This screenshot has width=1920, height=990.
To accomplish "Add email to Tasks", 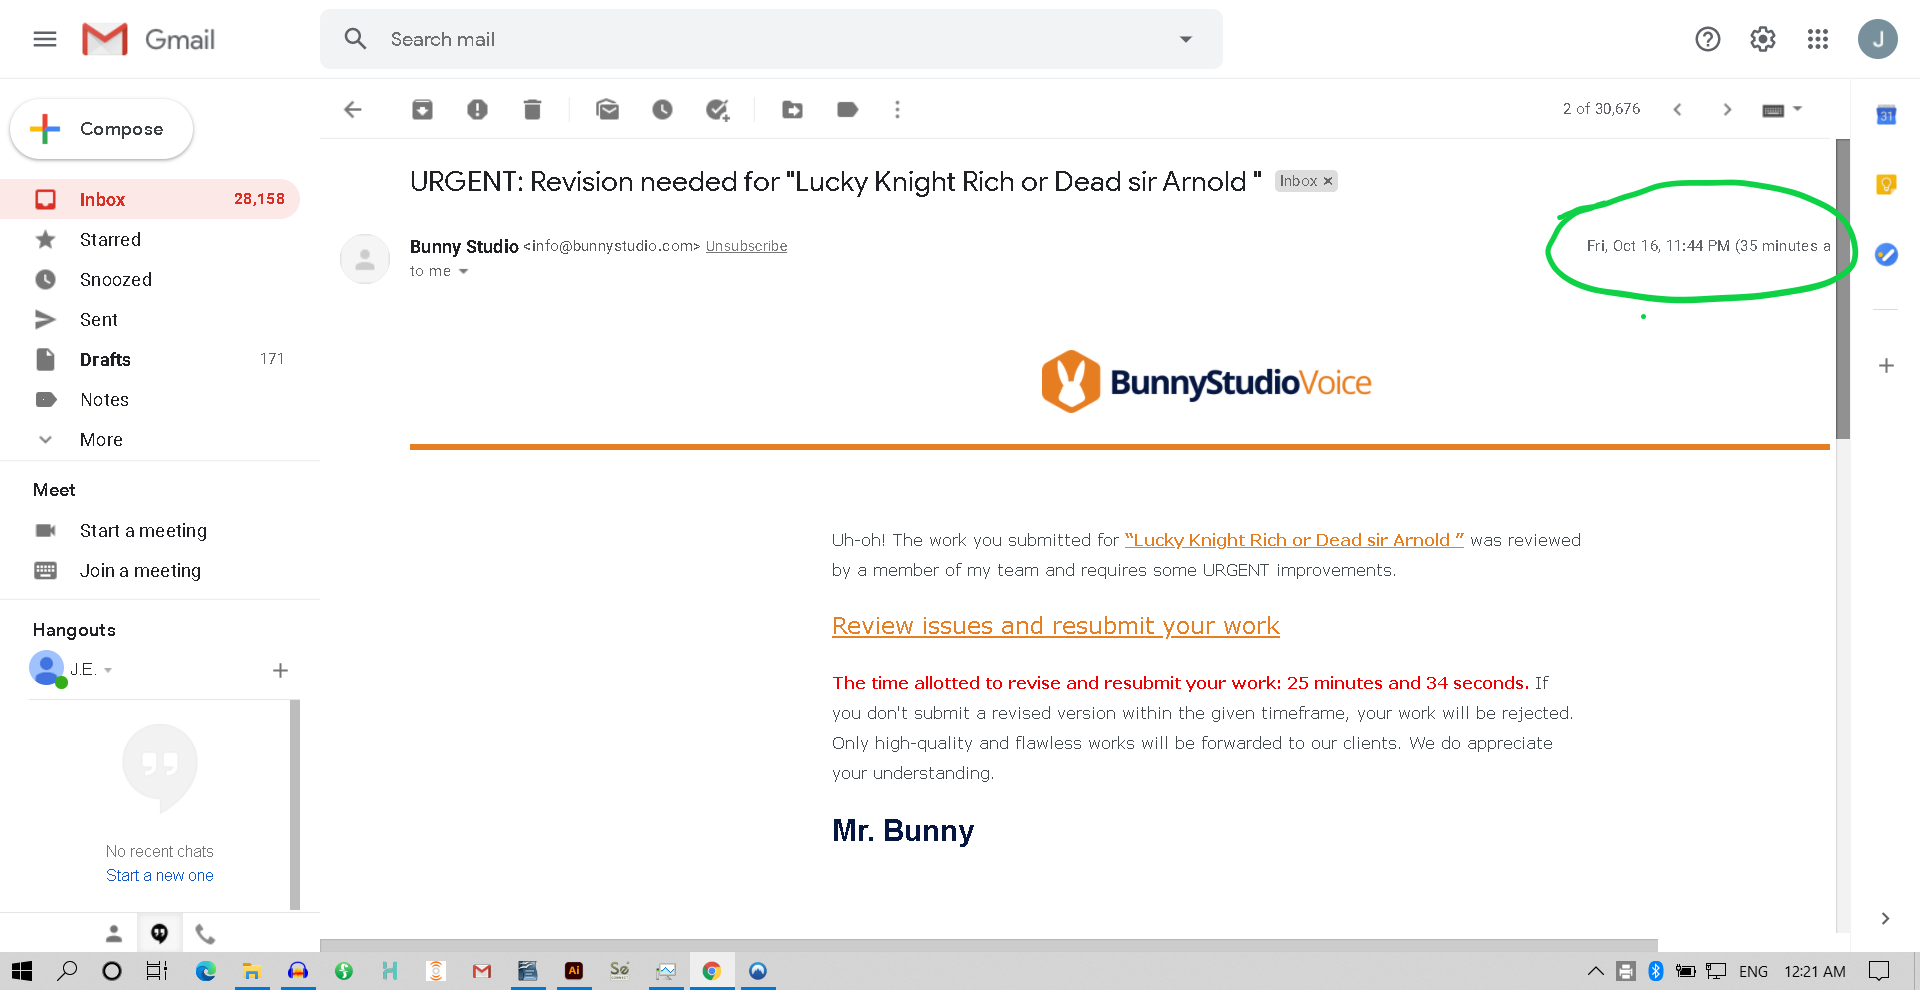I will coord(717,110).
